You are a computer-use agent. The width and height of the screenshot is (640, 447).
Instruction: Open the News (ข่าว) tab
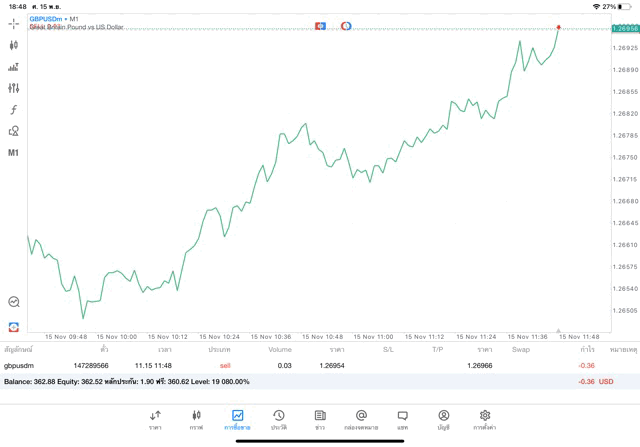click(x=319, y=419)
